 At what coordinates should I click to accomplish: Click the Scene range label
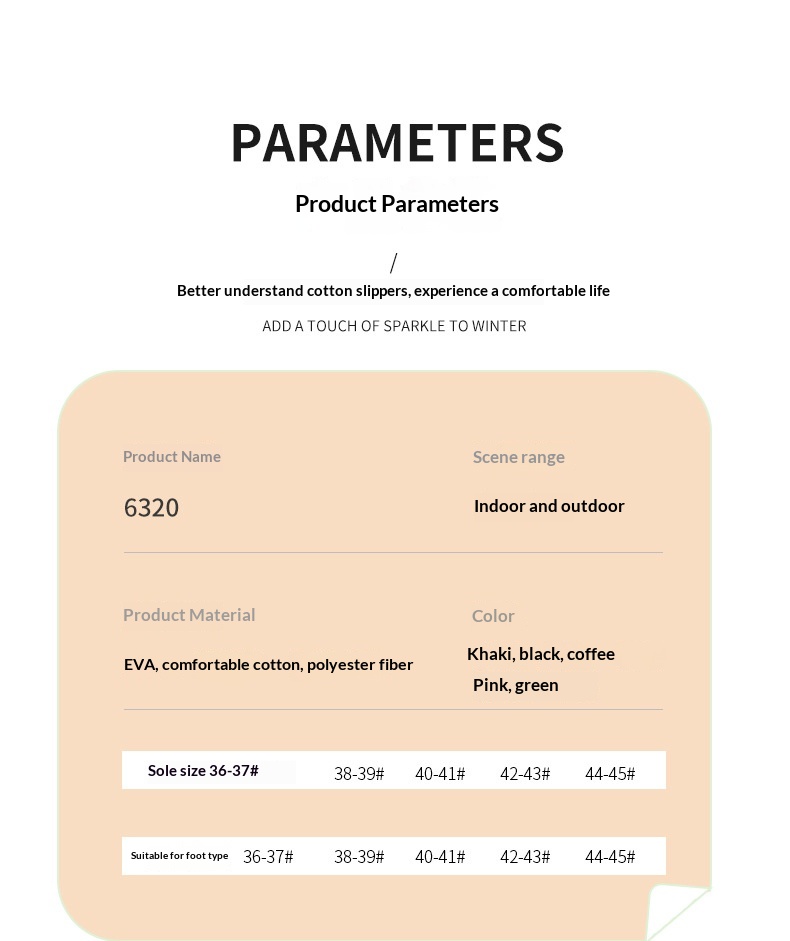518,457
